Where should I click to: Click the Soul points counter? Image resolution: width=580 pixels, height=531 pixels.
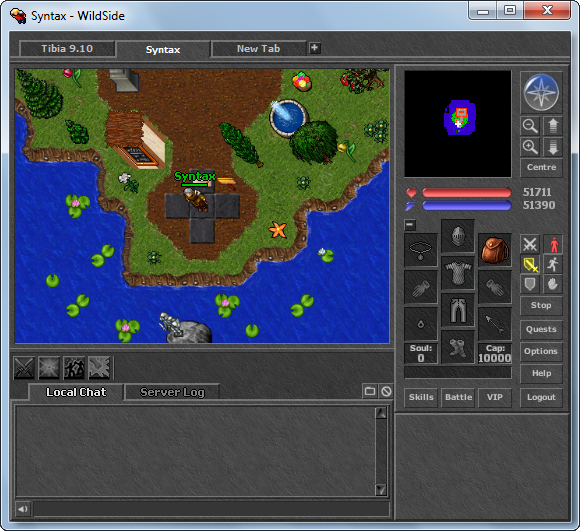coord(421,354)
